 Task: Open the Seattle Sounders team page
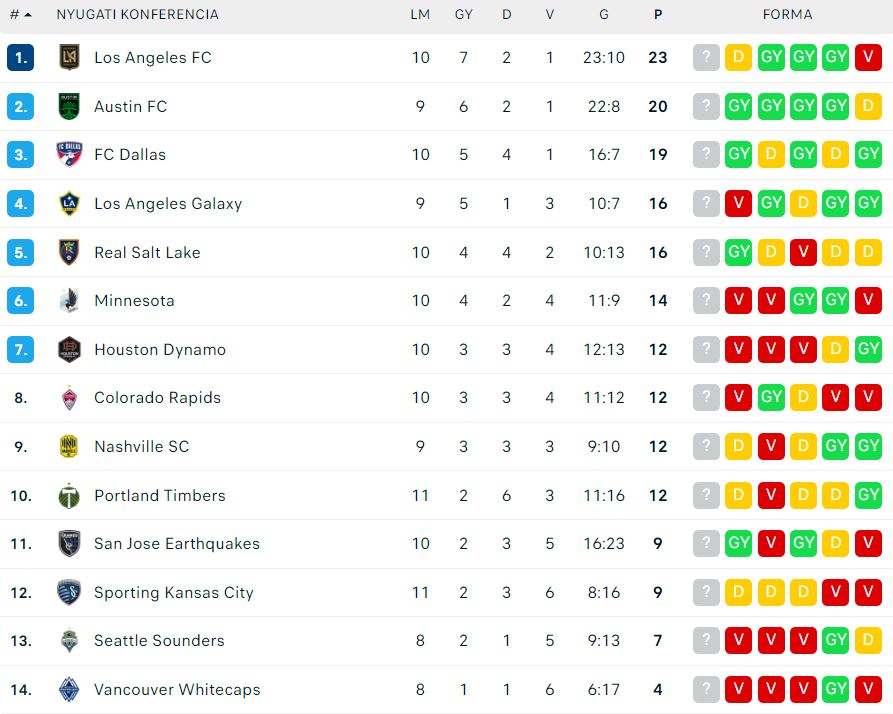point(159,641)
